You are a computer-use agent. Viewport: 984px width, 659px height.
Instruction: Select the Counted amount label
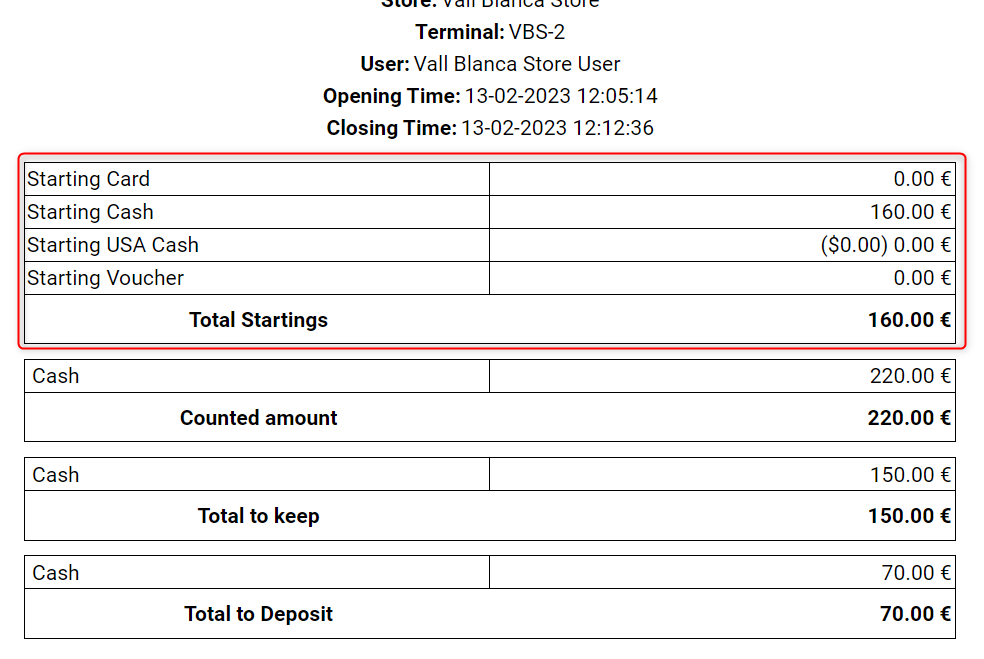258,418
